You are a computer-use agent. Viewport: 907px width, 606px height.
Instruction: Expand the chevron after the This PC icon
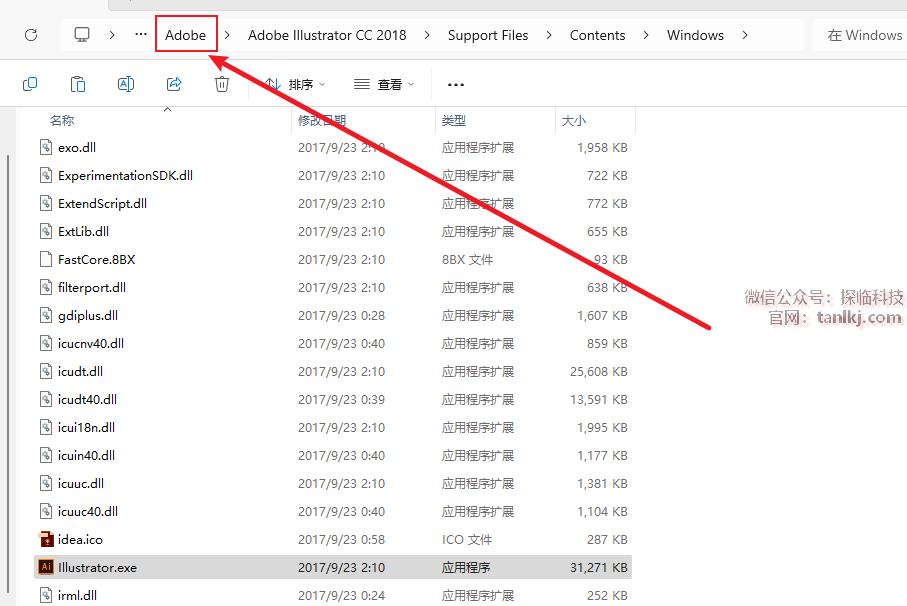click(x=112, y=35)
